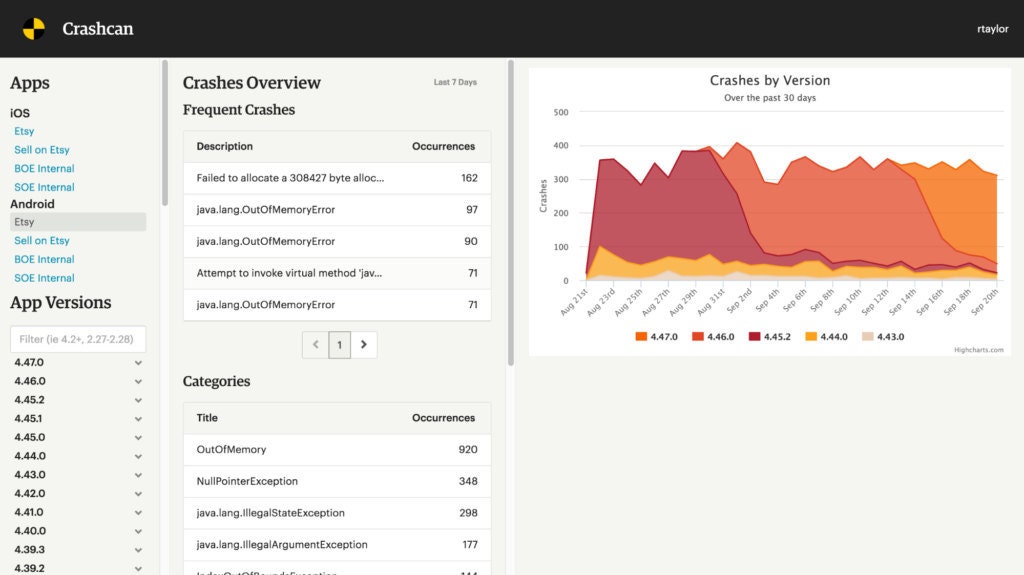Open SOE Internal under Android
Viewport: 1024px width, 575px height.
[x=44, y=278]
